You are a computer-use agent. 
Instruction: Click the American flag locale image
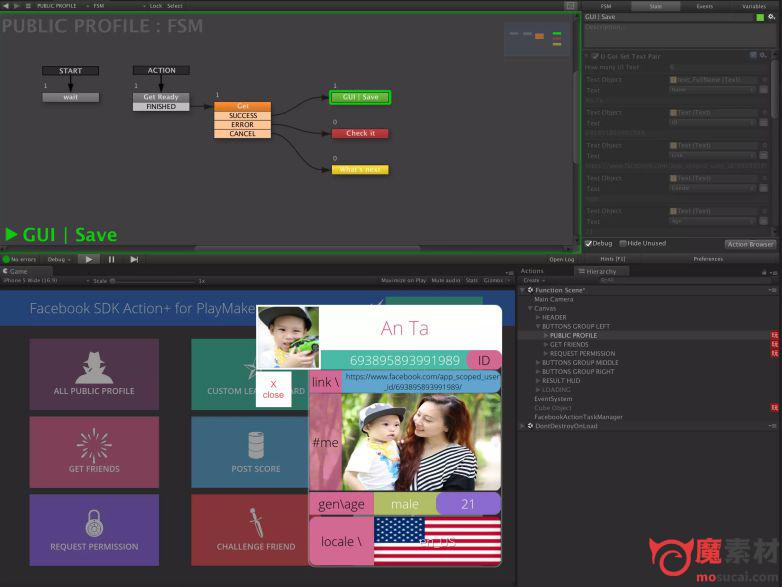437,541
